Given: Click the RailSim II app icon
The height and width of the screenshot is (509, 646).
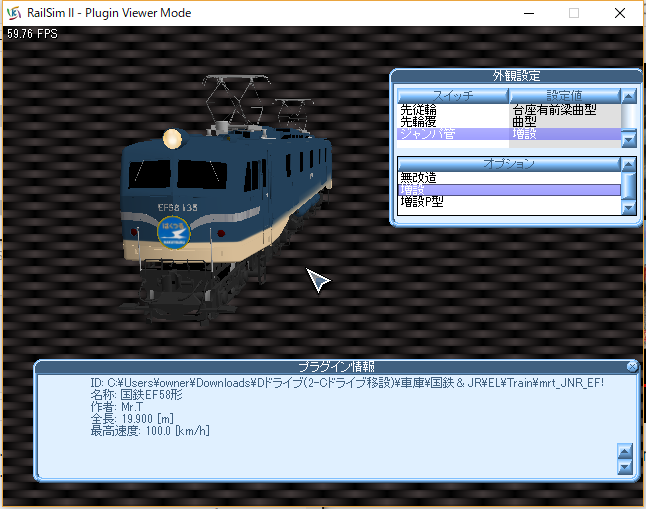Looking at the screenshot, I should [14, 13].
